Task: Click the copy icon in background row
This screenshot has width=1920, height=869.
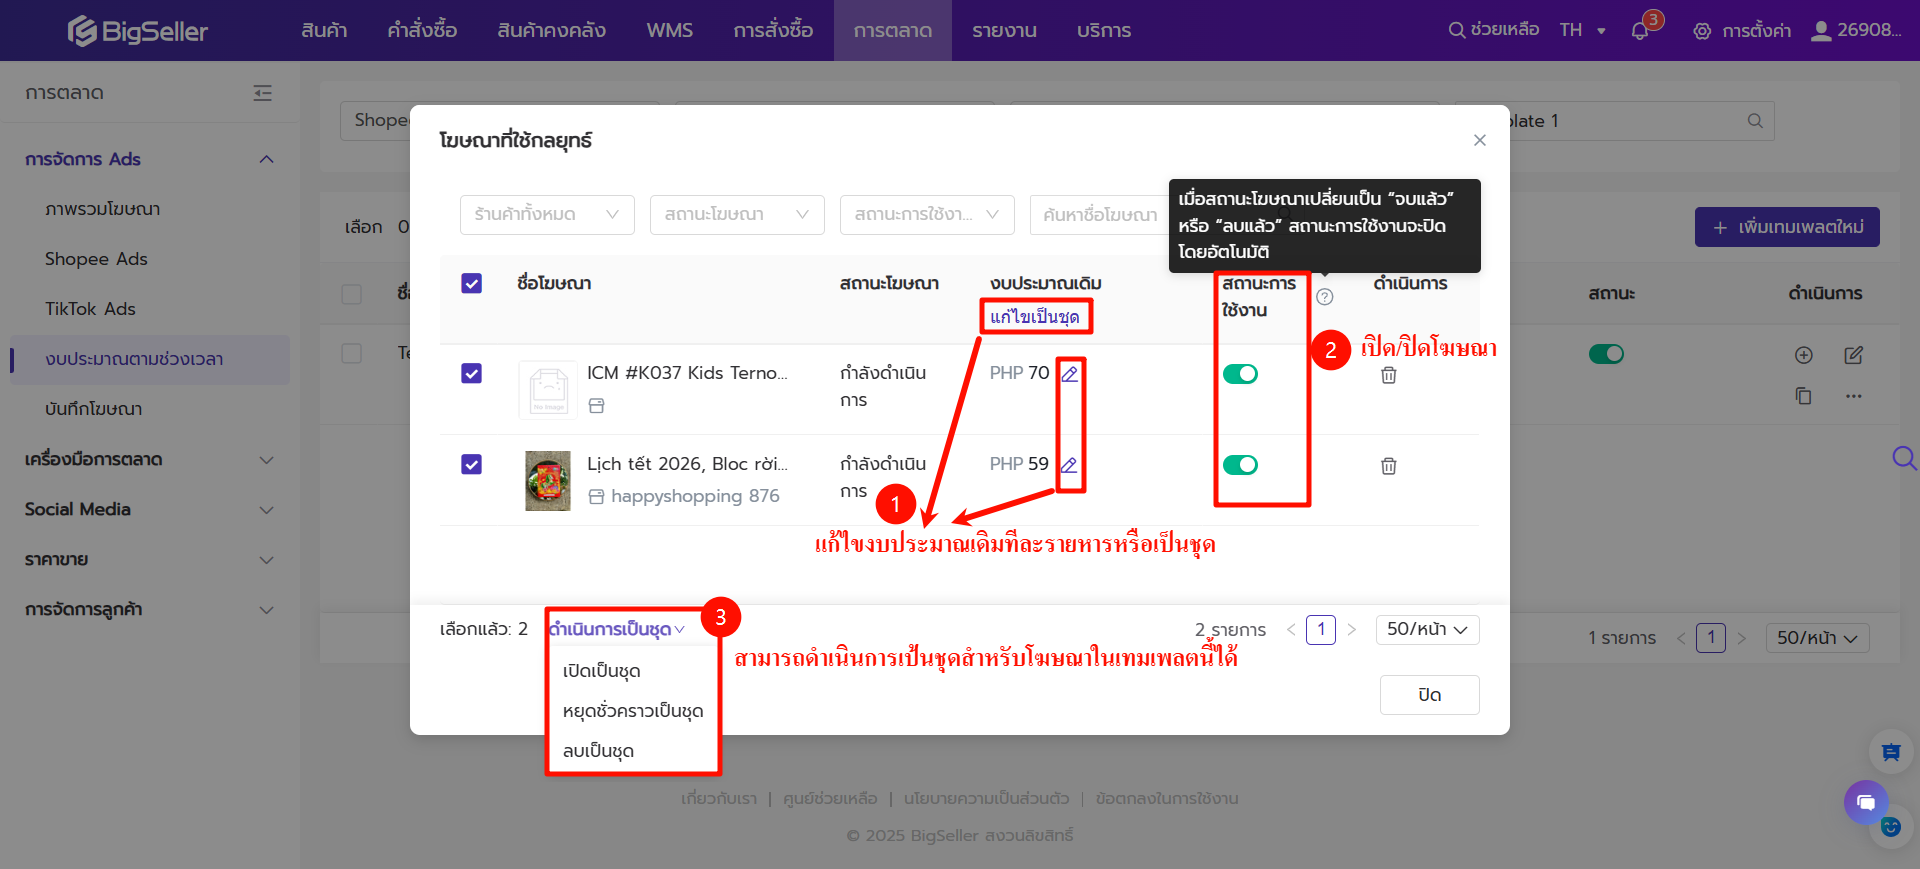Action: [x=1804, y=396]
